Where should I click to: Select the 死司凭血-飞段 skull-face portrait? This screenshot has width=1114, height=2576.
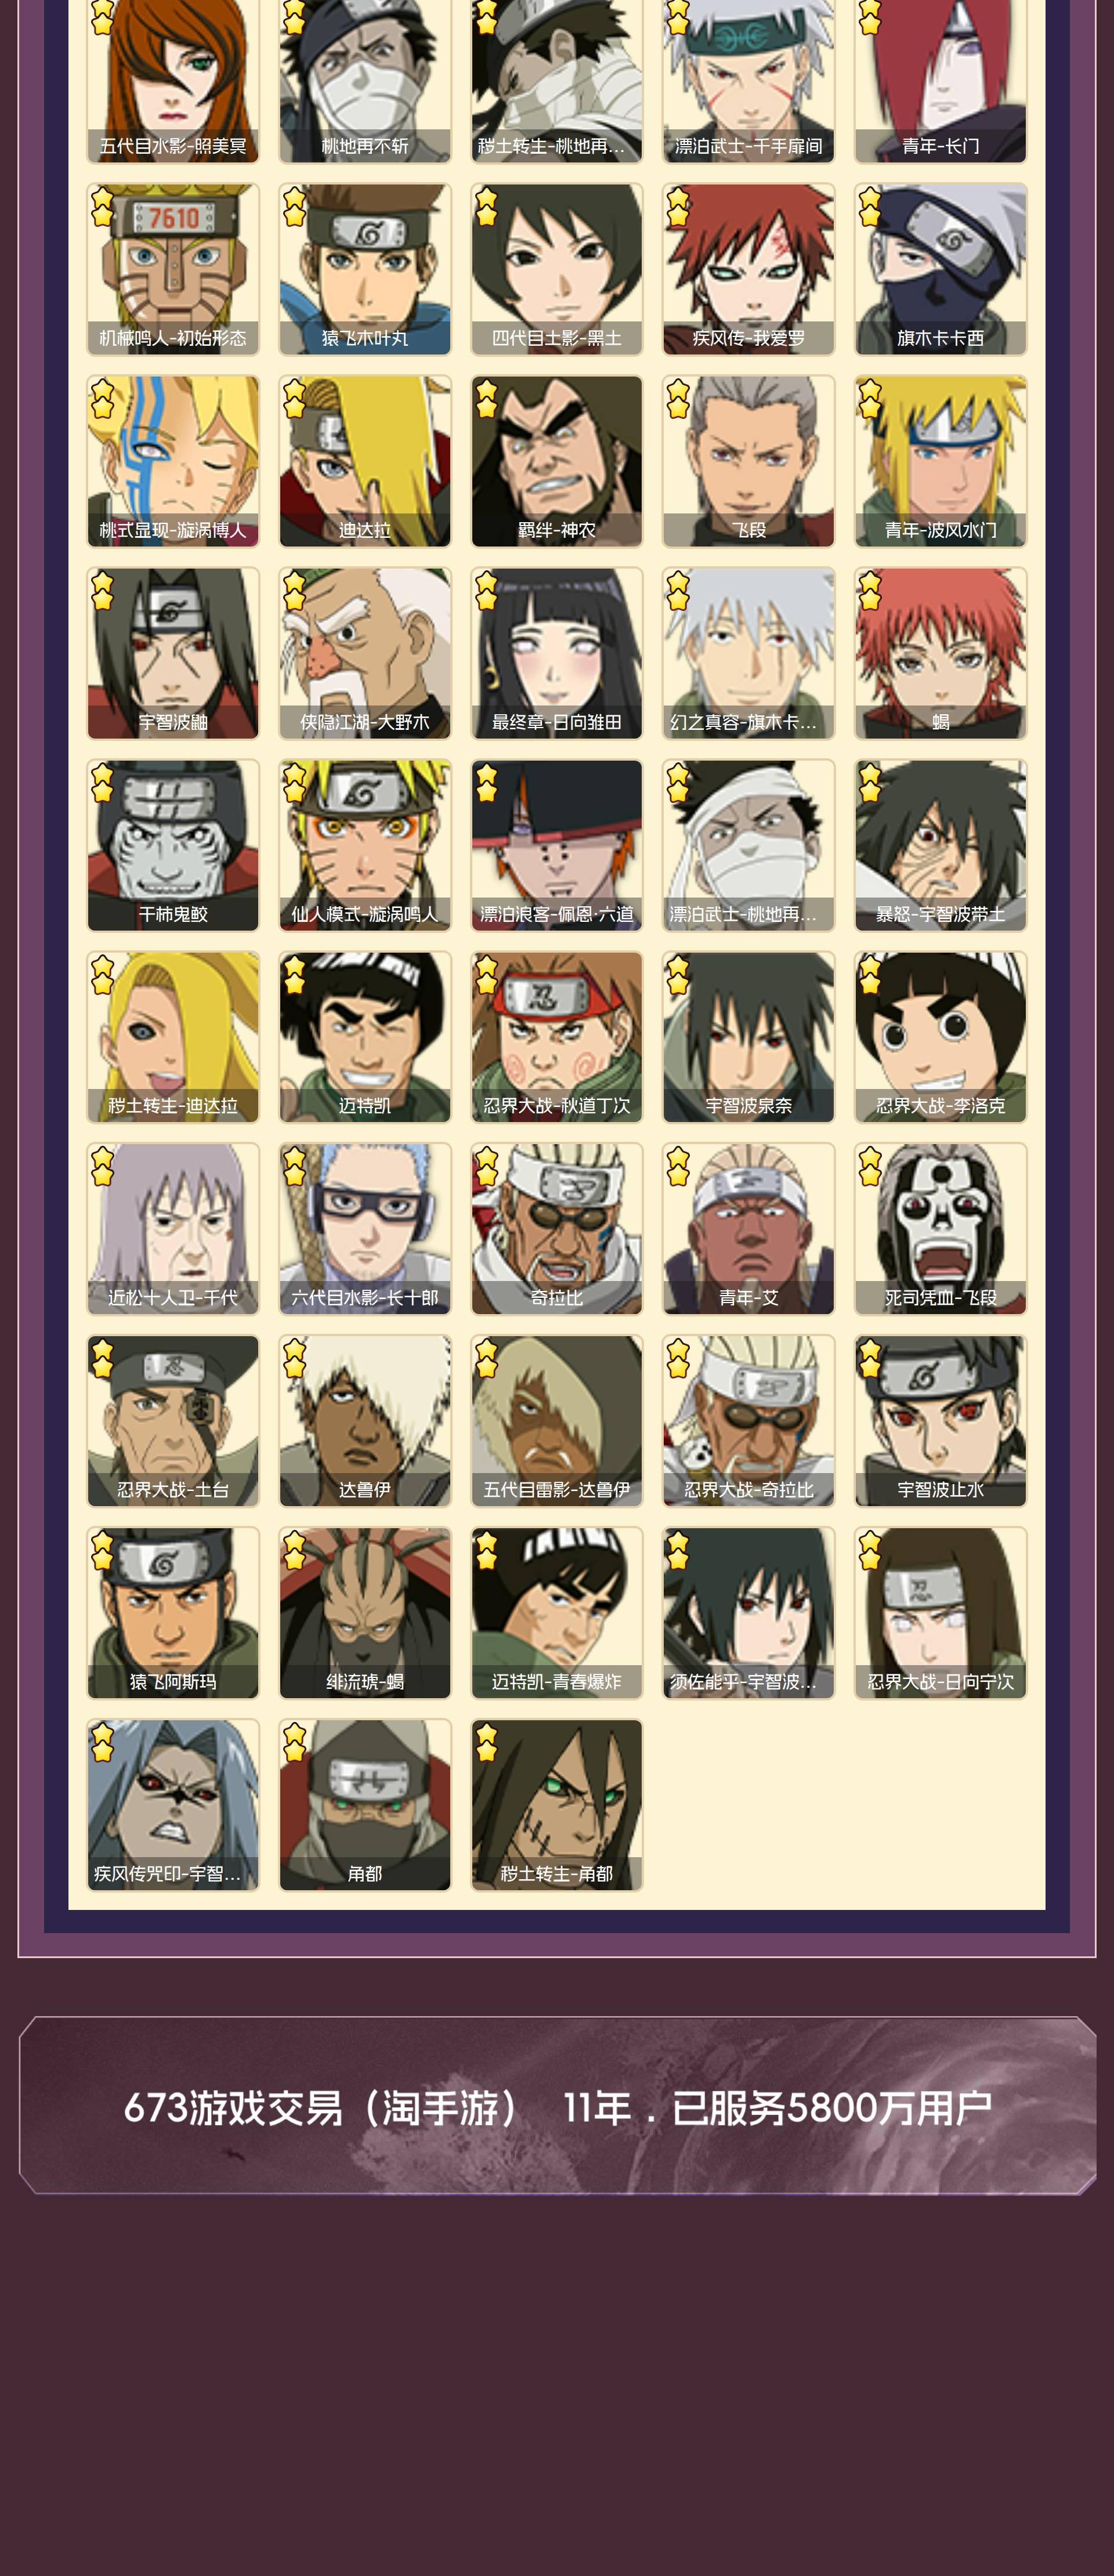(x=940, y=1229)
